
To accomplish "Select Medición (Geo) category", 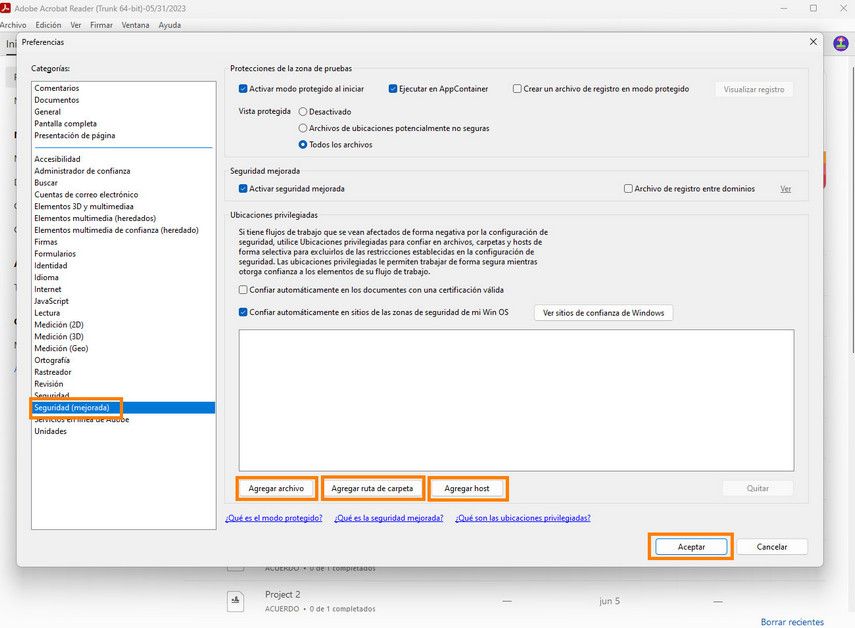I will [x=61, y=348].
